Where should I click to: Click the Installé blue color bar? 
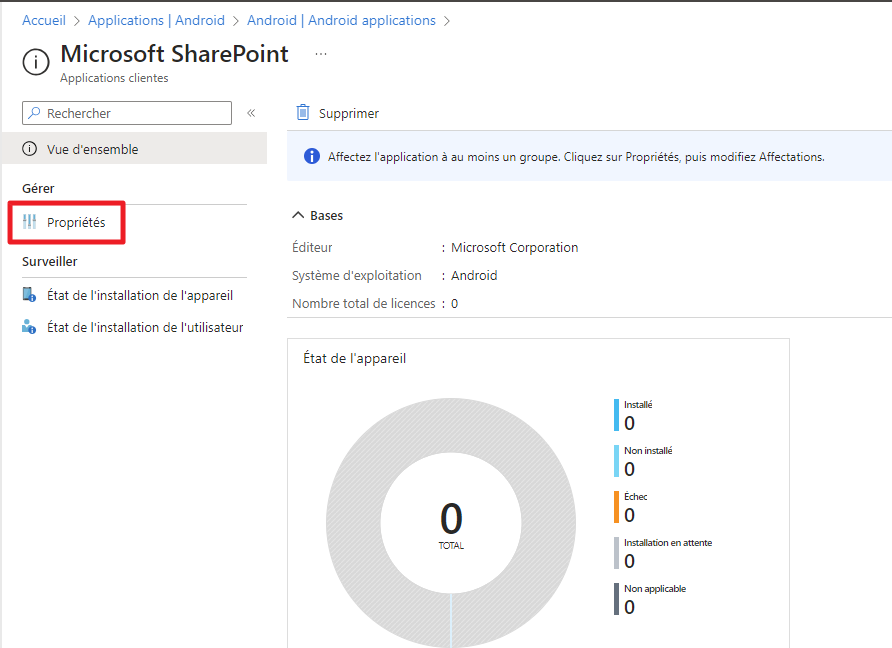click(x=616, y=415)
